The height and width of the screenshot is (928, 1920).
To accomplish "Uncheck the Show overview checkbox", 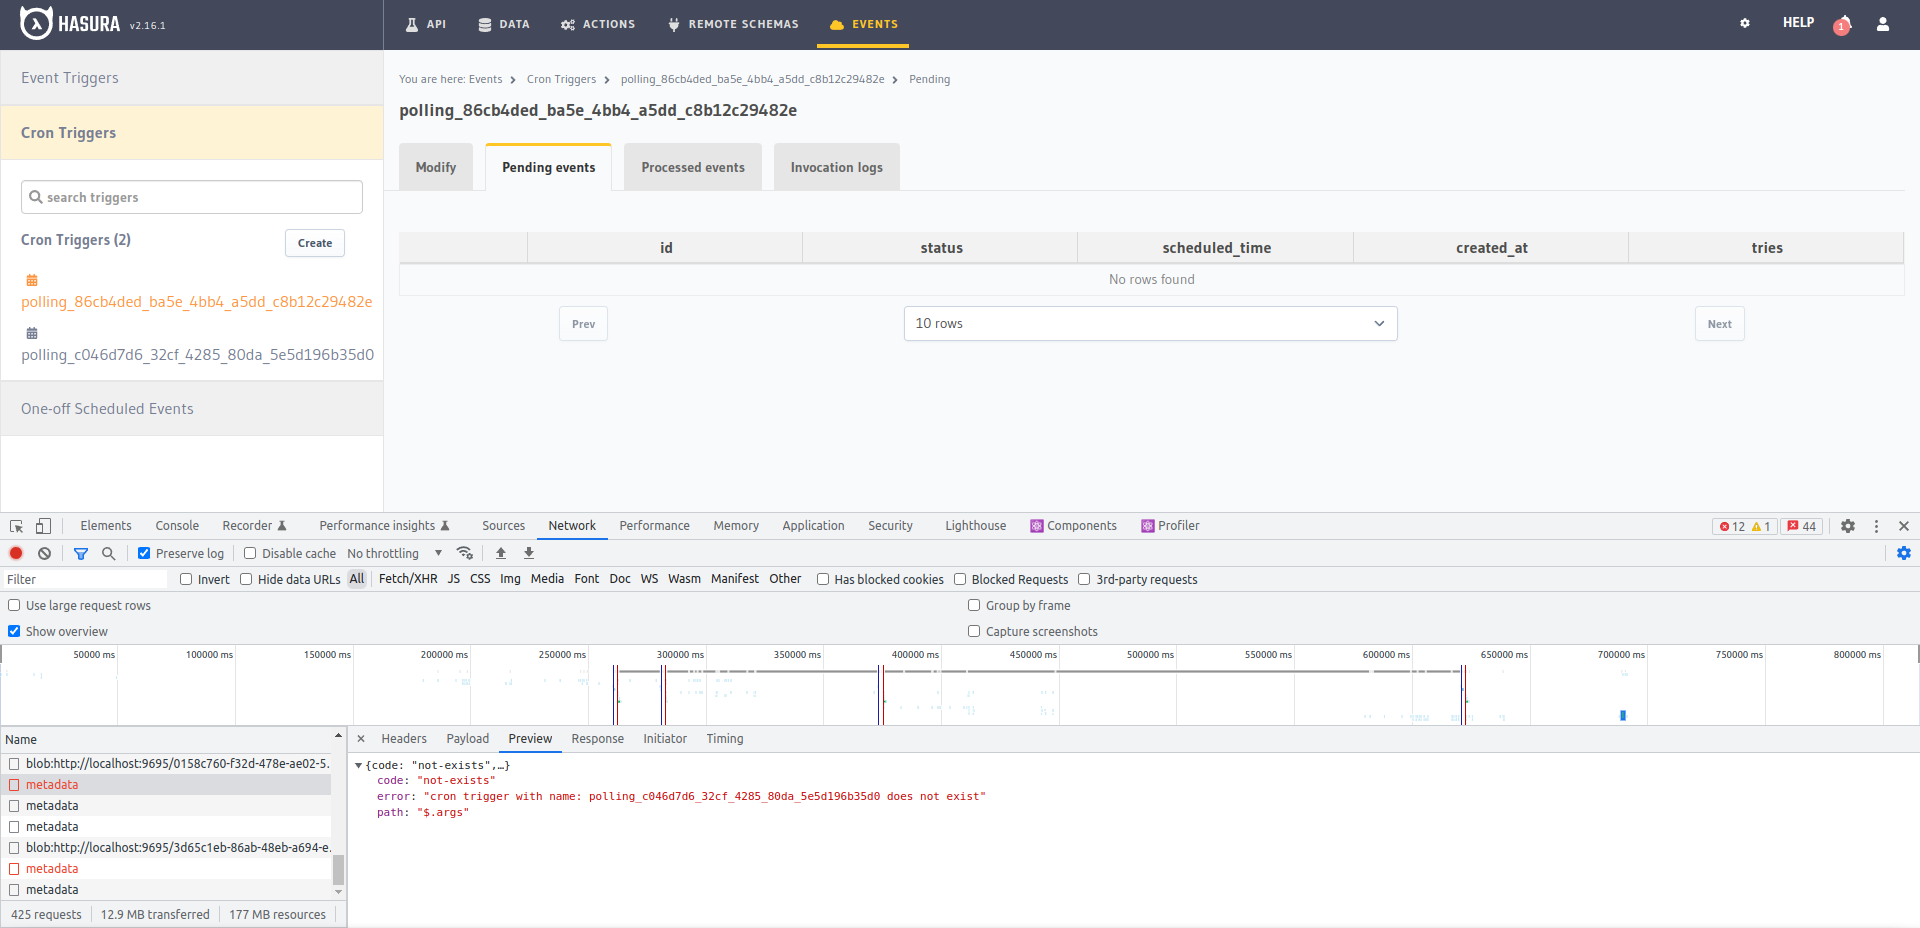I will tap(14, 631).
